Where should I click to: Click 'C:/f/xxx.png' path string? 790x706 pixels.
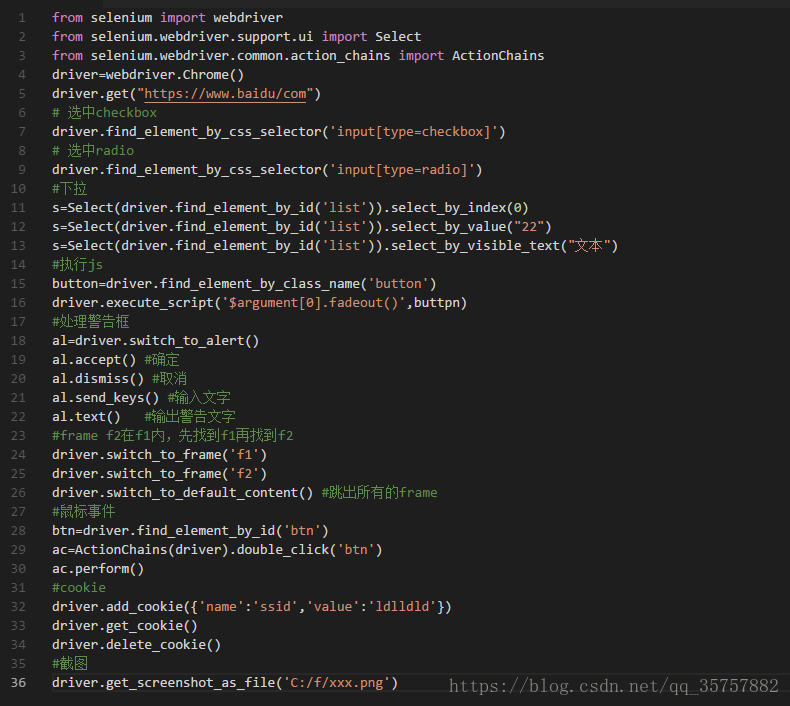pos(337,683)
